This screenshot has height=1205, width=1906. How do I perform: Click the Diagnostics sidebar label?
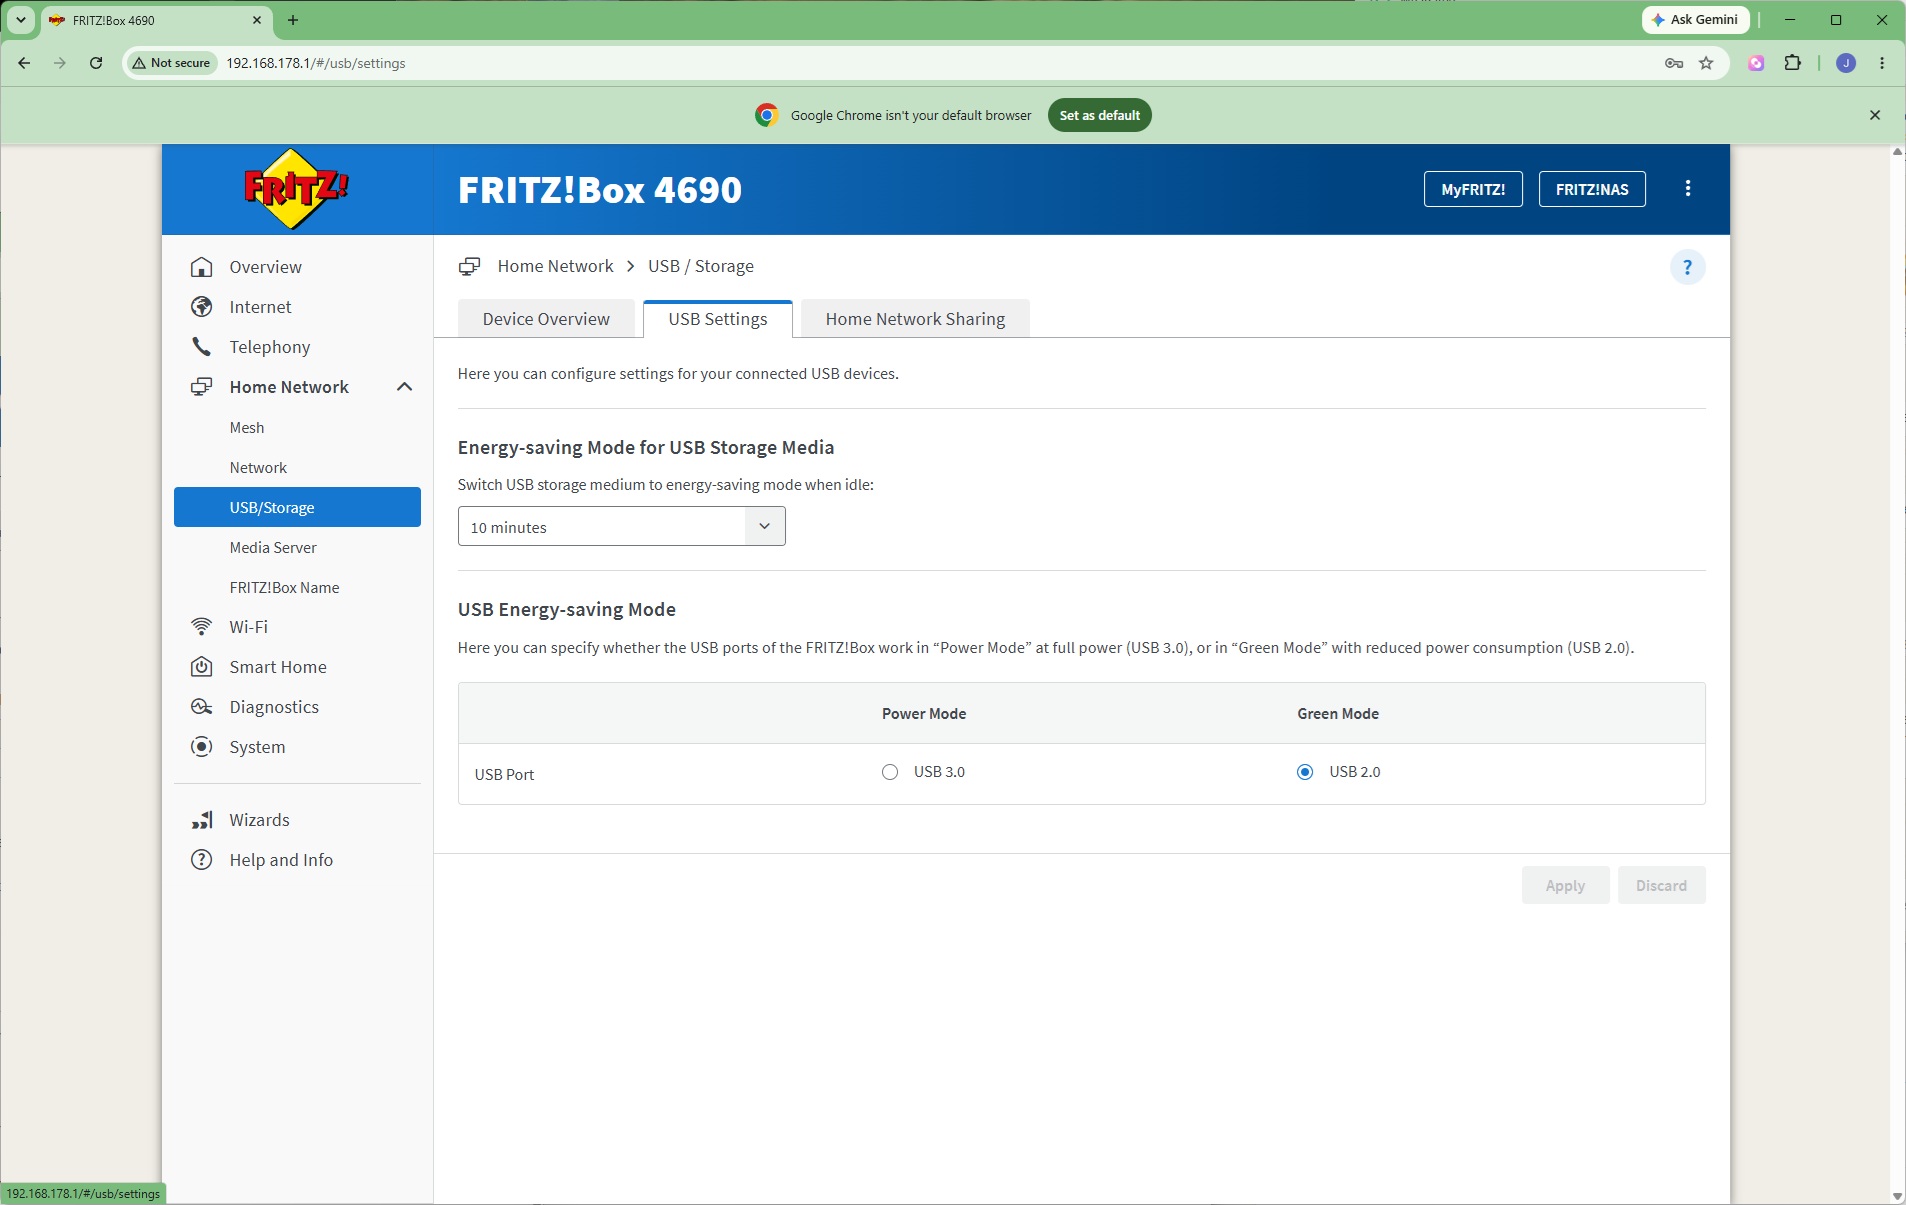[274, 707]
